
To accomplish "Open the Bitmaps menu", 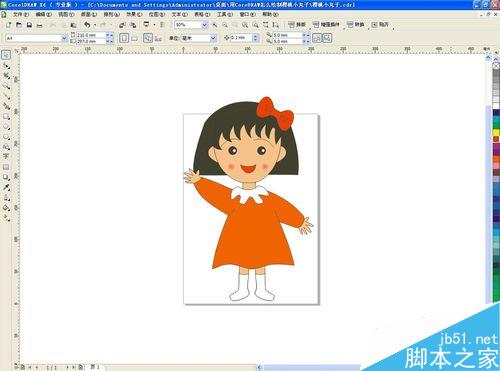I will pyautogui.click(x=157, y=14).
